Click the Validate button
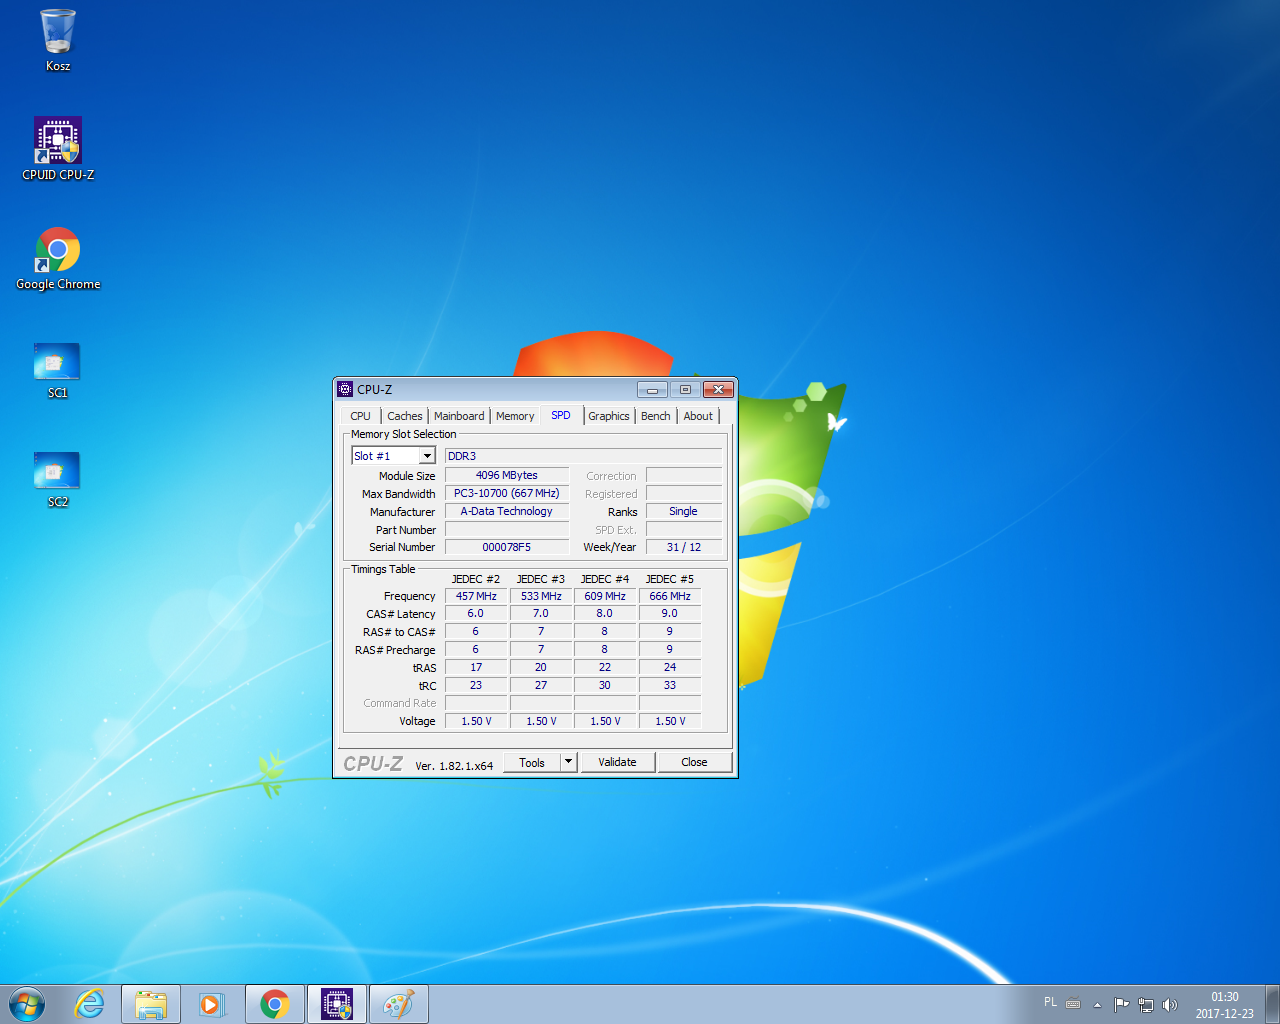The height and width of the screenshot is (1024, 1280). (x=617, y=762)
